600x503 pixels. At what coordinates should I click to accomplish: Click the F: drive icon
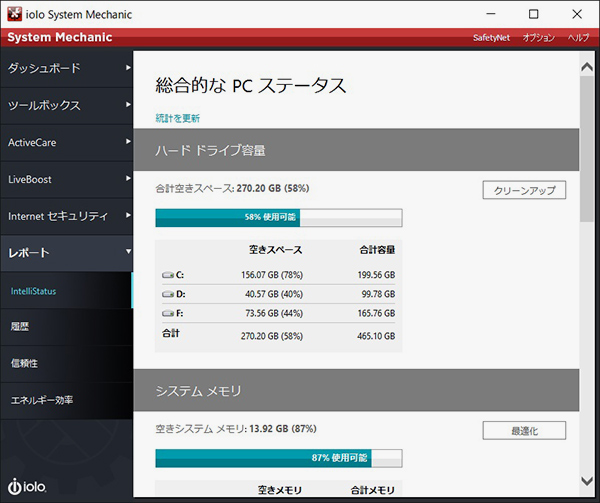click(168, 313)
